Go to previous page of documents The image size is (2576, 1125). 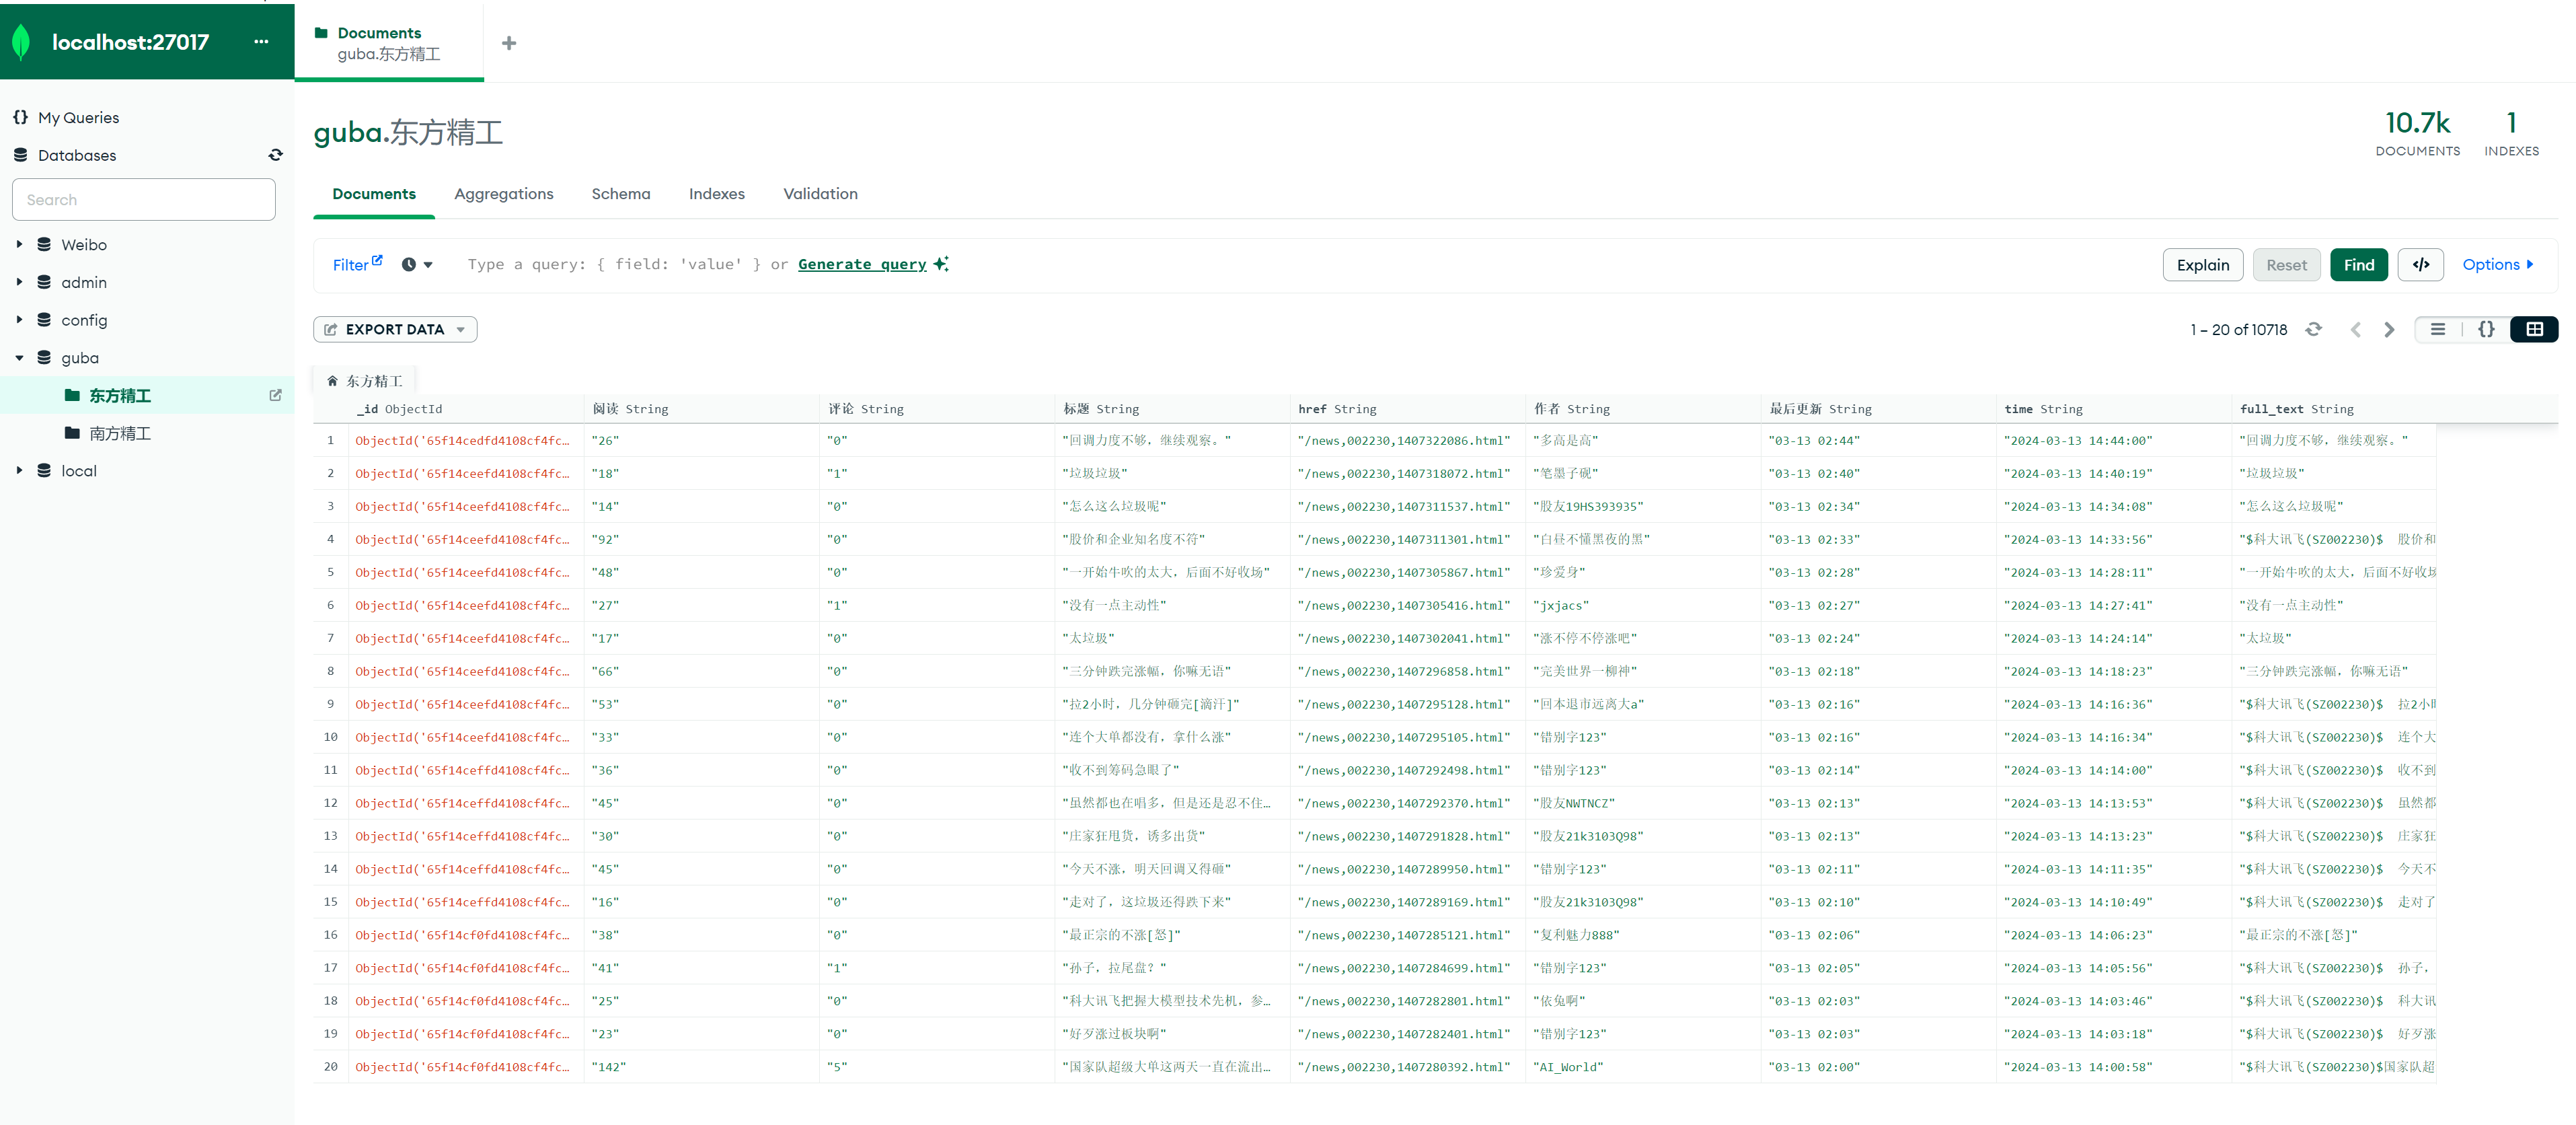(2356, 329)
